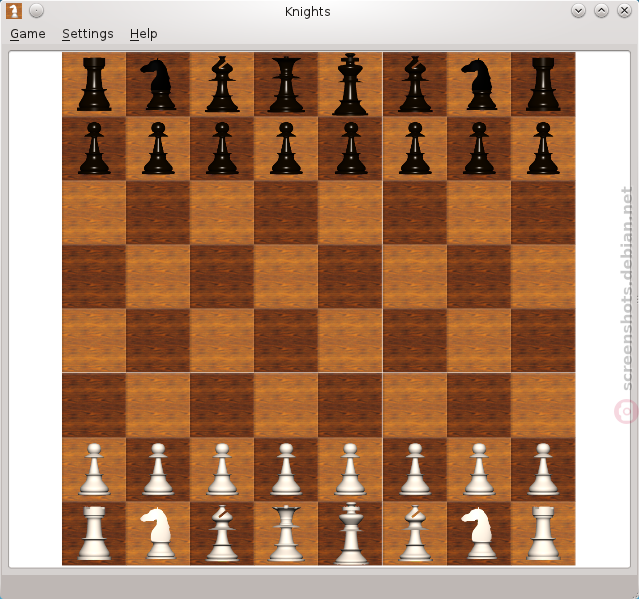Minimize the Knights window
The height and width of the screenshot is (599, 639).
578,11
